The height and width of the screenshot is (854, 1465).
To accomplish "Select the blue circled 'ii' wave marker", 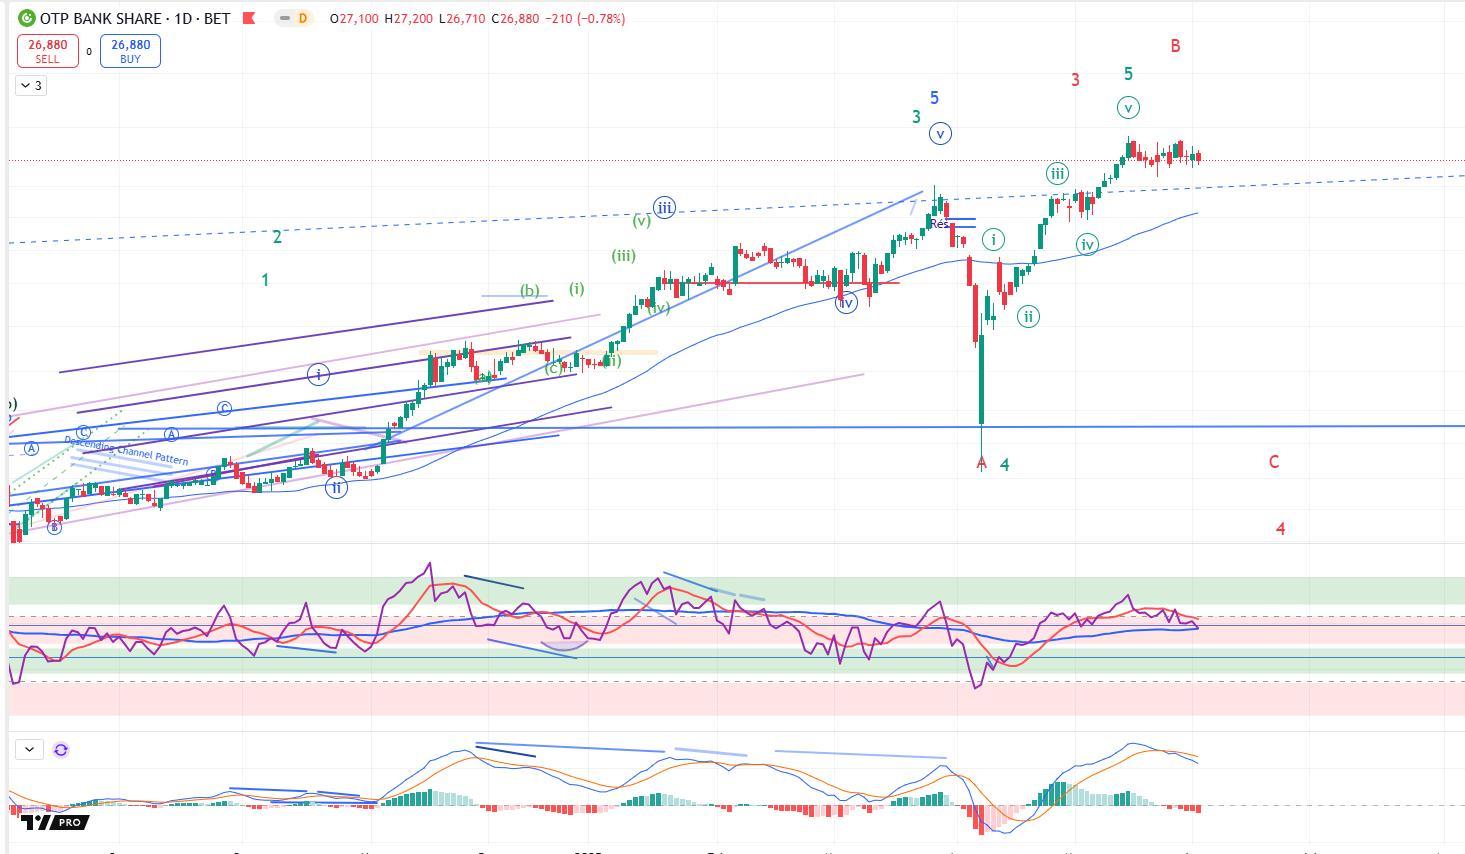I will pyautogui.click(x=337, y=488).
